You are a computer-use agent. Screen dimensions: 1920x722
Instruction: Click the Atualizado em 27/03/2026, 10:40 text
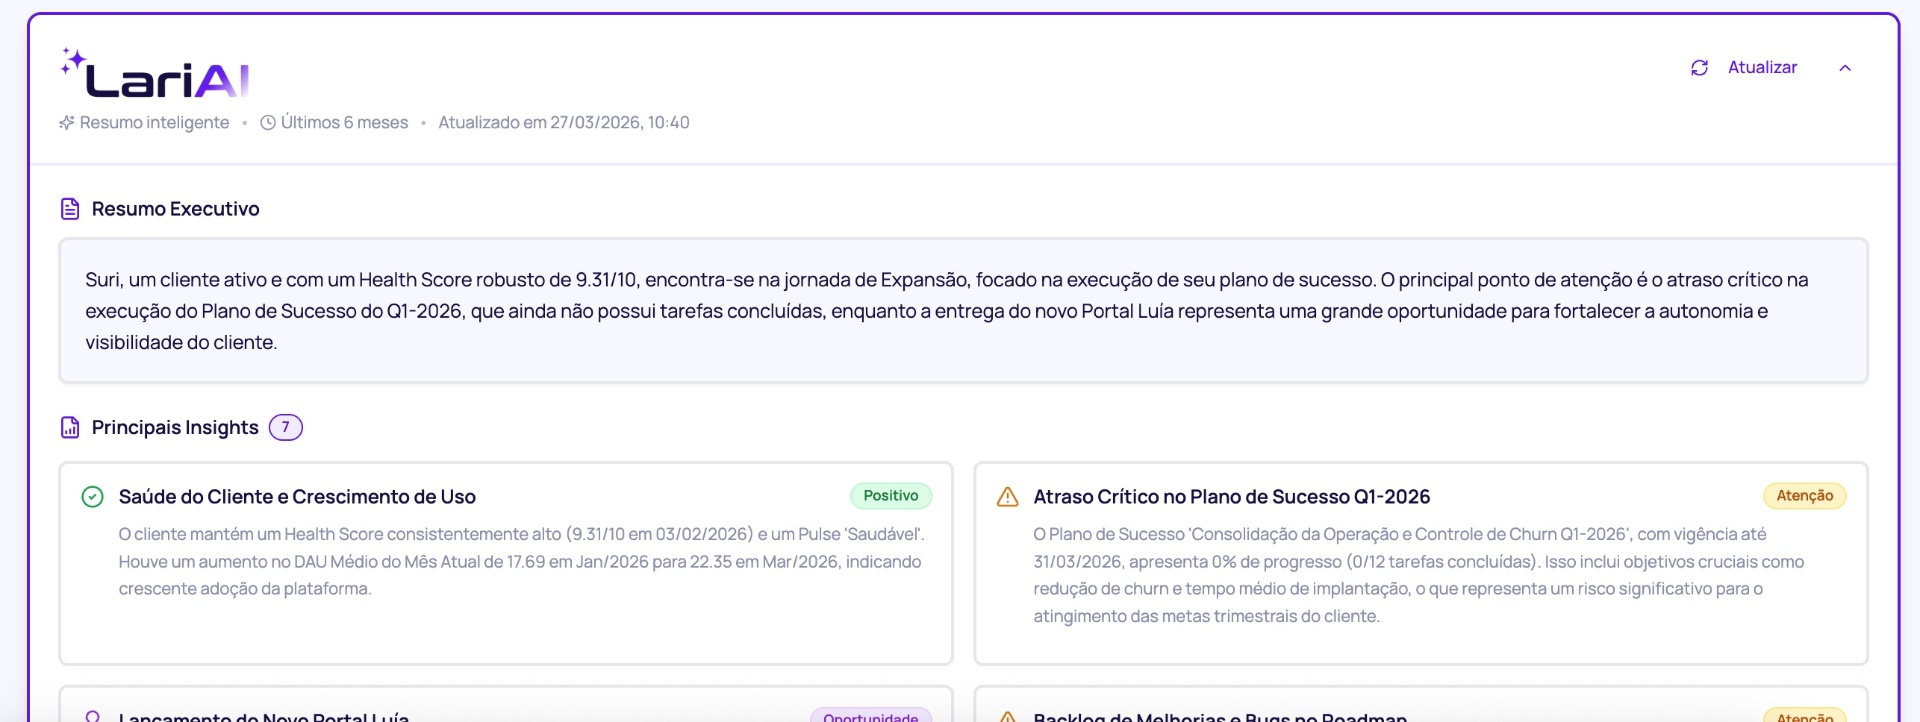[564, 122]
